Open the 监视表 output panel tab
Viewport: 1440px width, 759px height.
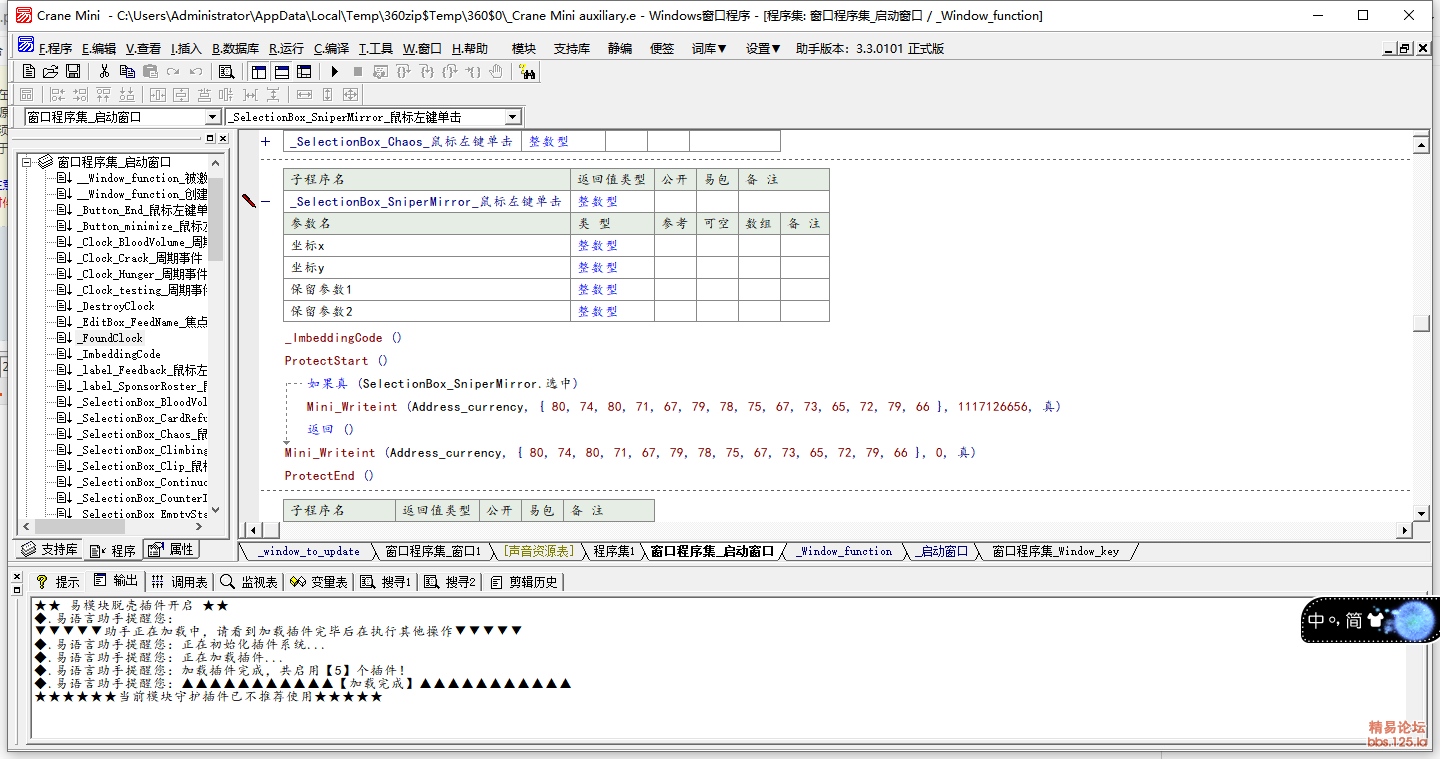[x=249, y=581]
